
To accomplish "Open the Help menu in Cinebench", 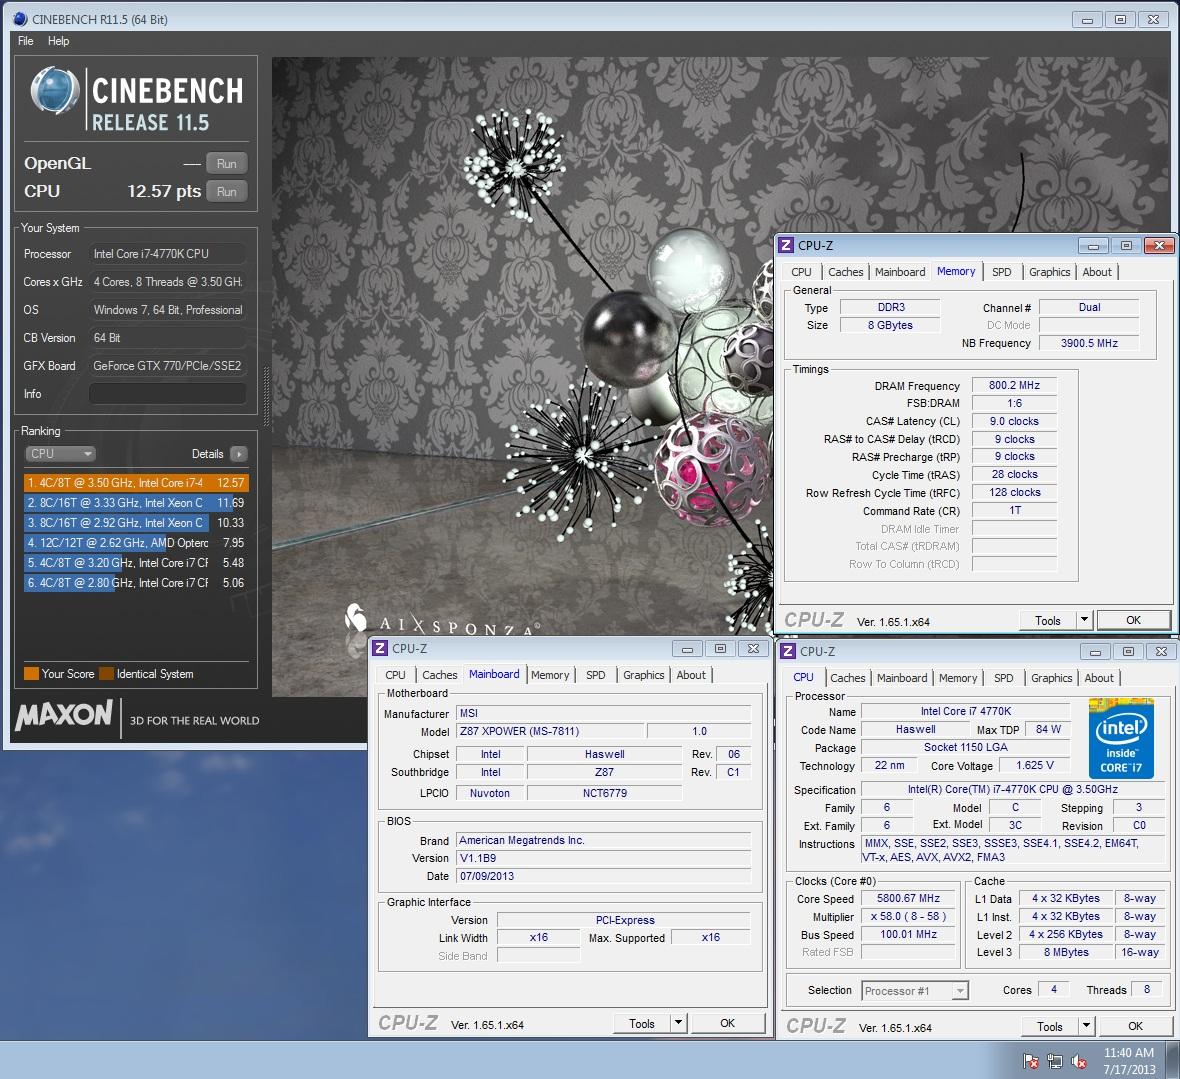I will point(58,41).
